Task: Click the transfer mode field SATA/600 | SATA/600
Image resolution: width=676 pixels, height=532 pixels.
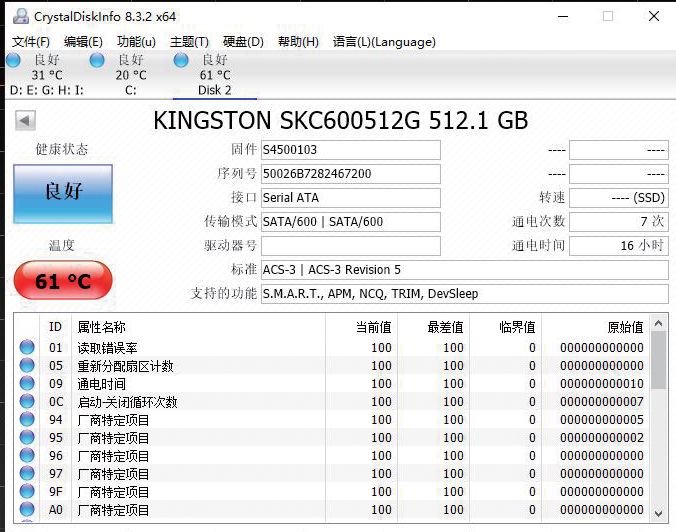Action: point(351,222)
